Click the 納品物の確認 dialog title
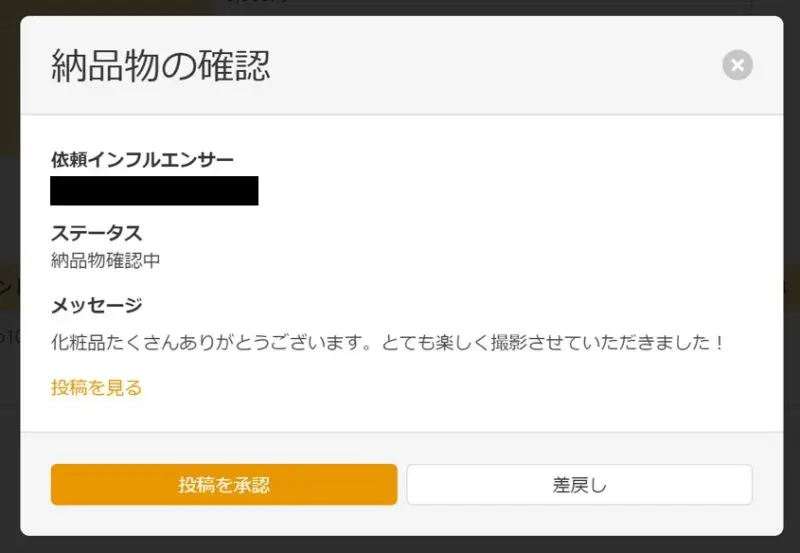 (x=160, y=66)
